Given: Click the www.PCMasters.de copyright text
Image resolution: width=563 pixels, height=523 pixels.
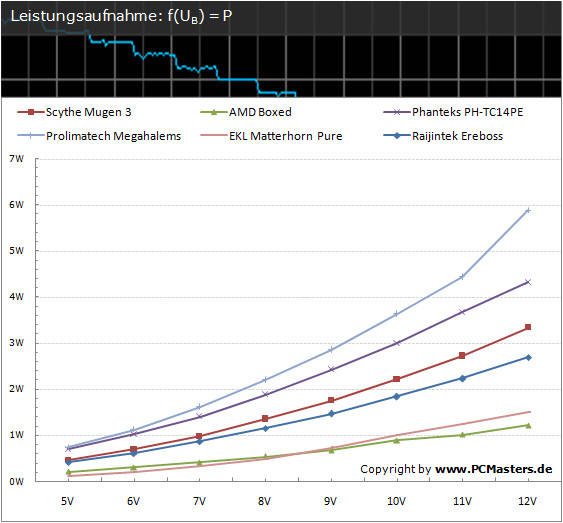Looking at the screenshot, I should (493, 469).
